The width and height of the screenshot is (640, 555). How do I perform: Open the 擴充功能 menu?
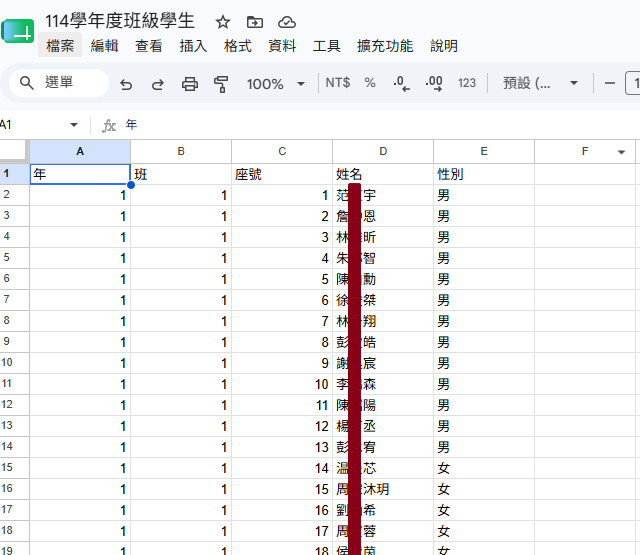coord(385,46)
